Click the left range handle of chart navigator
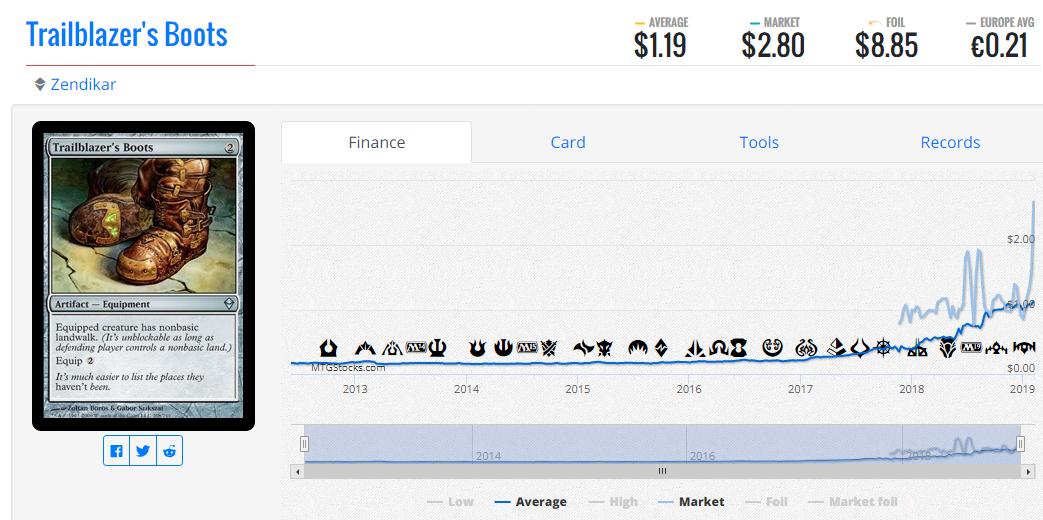1043x520 pixels. coord(305,444)
